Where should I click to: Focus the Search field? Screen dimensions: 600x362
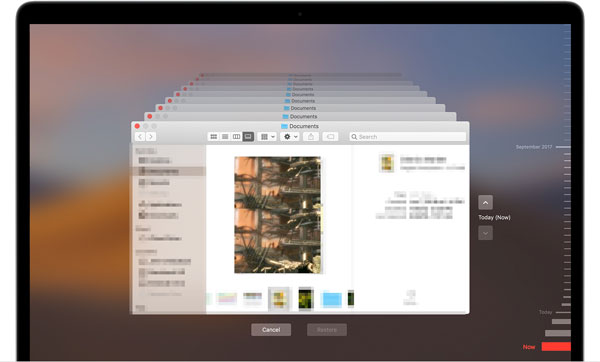coord(408,137)
